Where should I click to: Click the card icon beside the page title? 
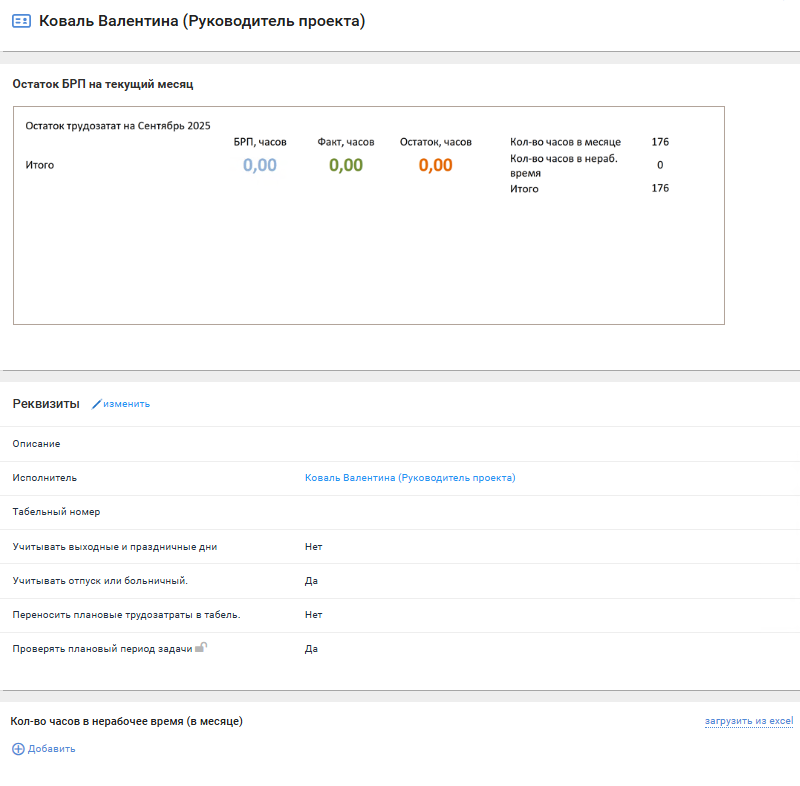point(21,21)
